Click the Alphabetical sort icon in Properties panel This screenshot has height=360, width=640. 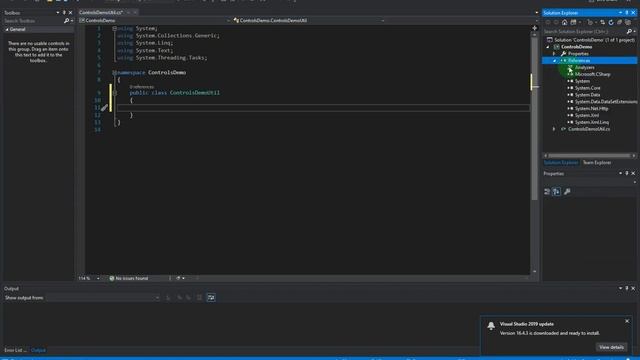[557, 191]
